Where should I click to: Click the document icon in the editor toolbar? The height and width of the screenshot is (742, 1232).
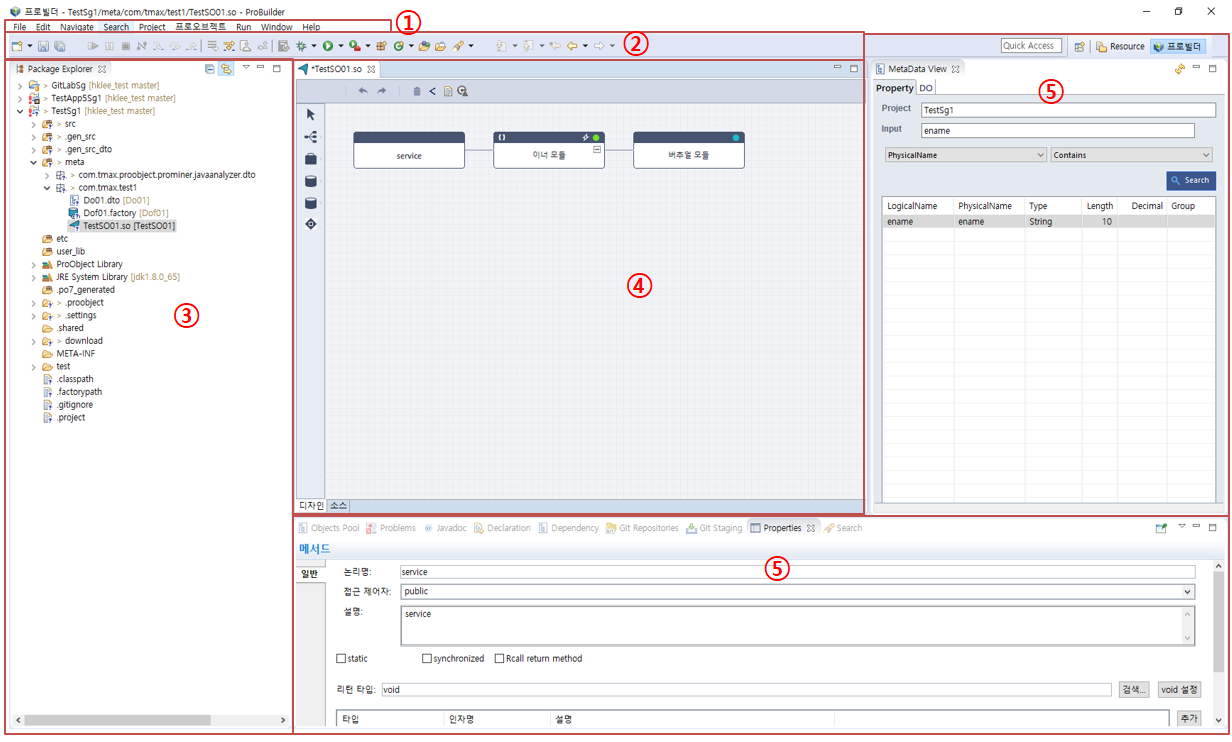click(x=447, y=91)
